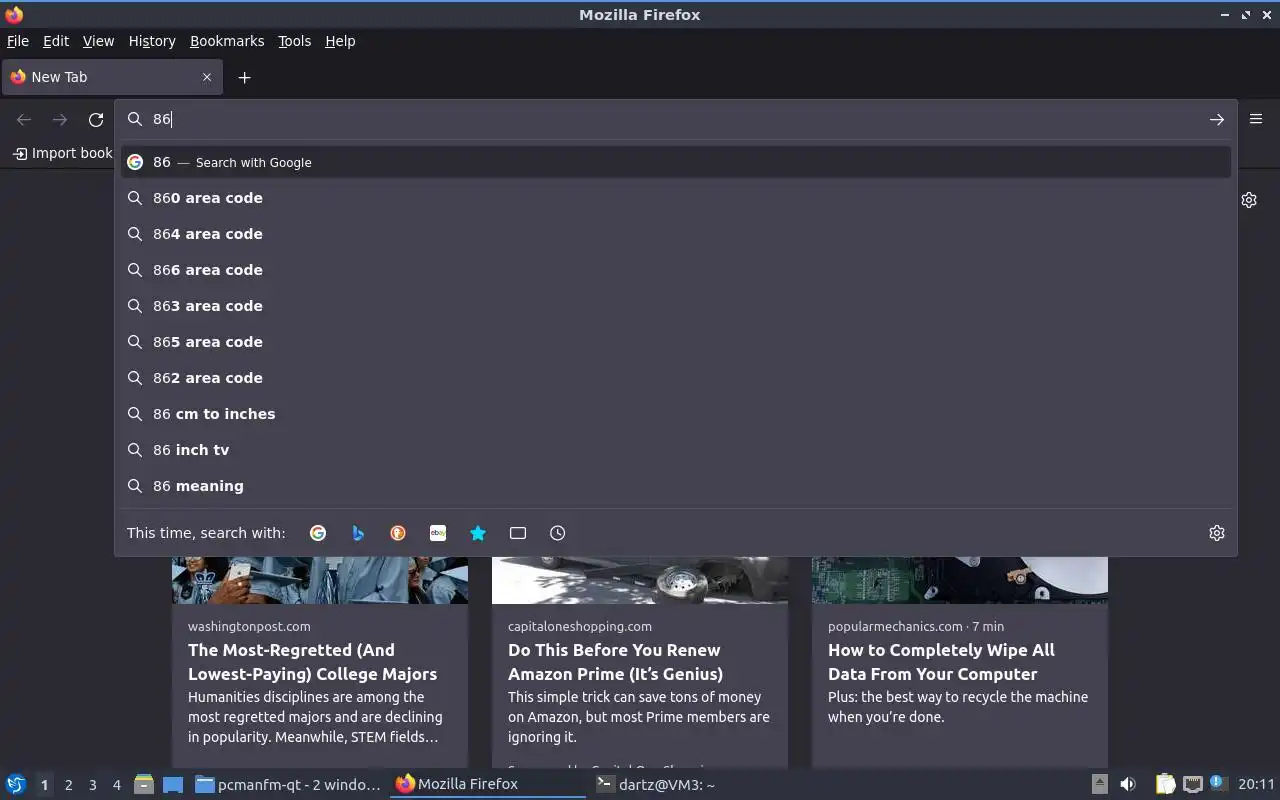The height and width of the screenshot is (800, 1280).
Task: Go forward one page
Action: 60,119
